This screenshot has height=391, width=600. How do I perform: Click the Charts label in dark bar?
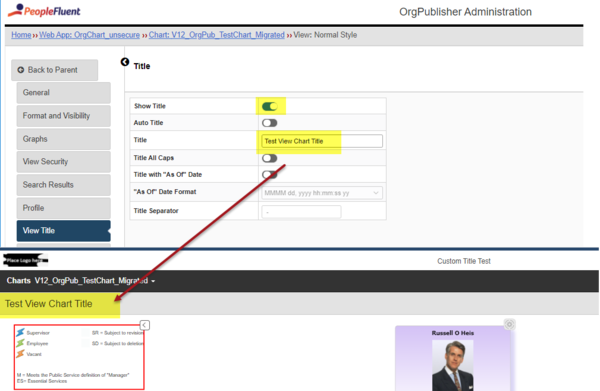click(x=18, y=281)
